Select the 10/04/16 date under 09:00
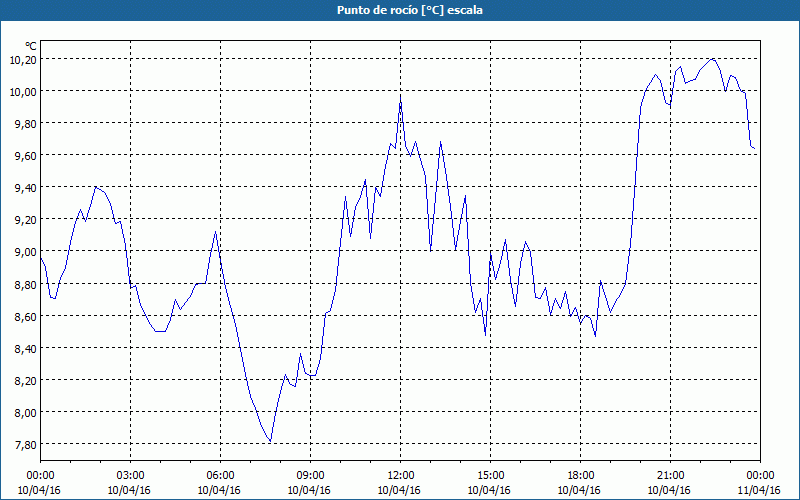The image size is (800, 500). point(309,490)
